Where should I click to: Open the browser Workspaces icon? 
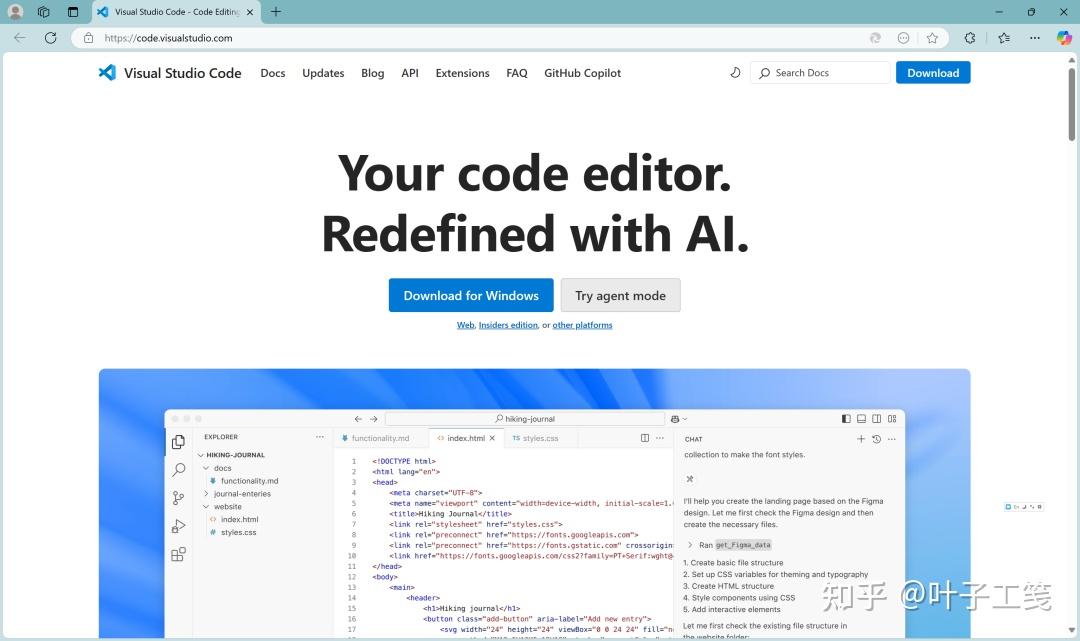pos(43,12)
